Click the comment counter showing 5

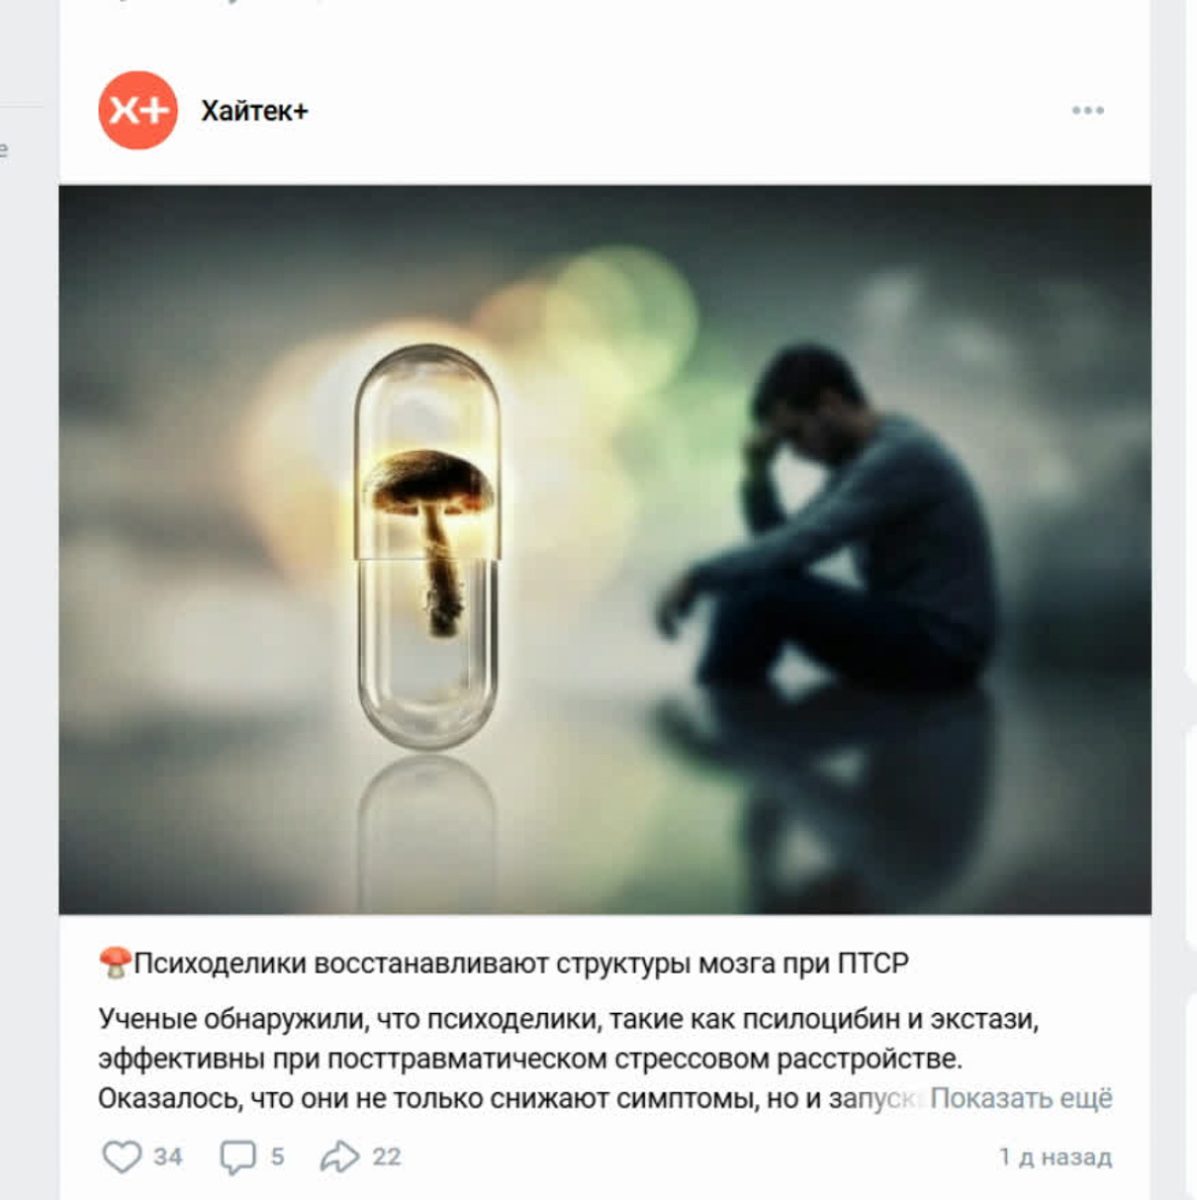point(277,1157)
